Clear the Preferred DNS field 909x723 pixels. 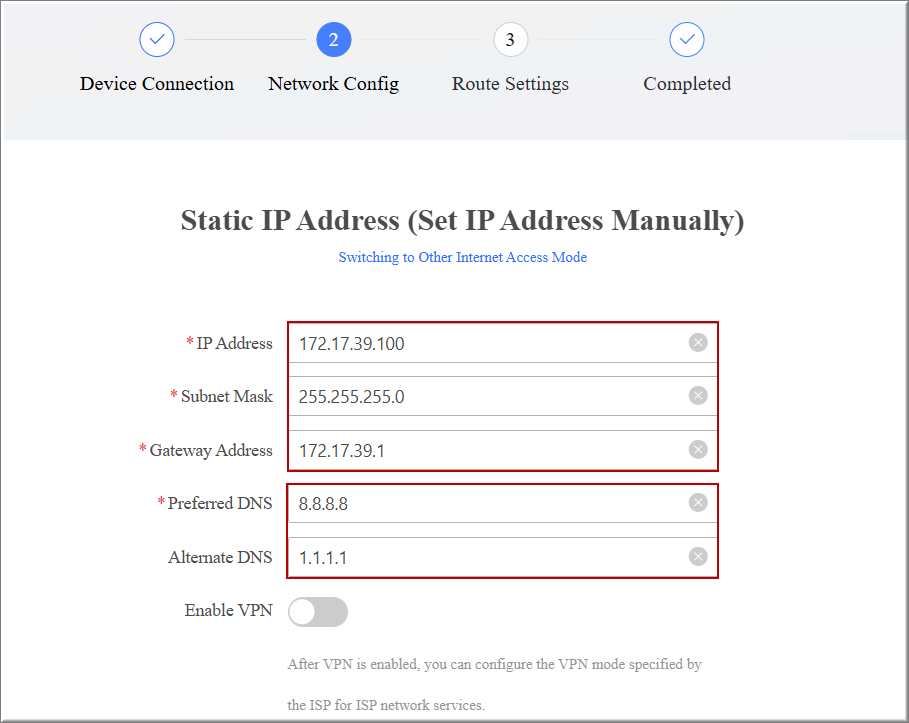[698, 503]
